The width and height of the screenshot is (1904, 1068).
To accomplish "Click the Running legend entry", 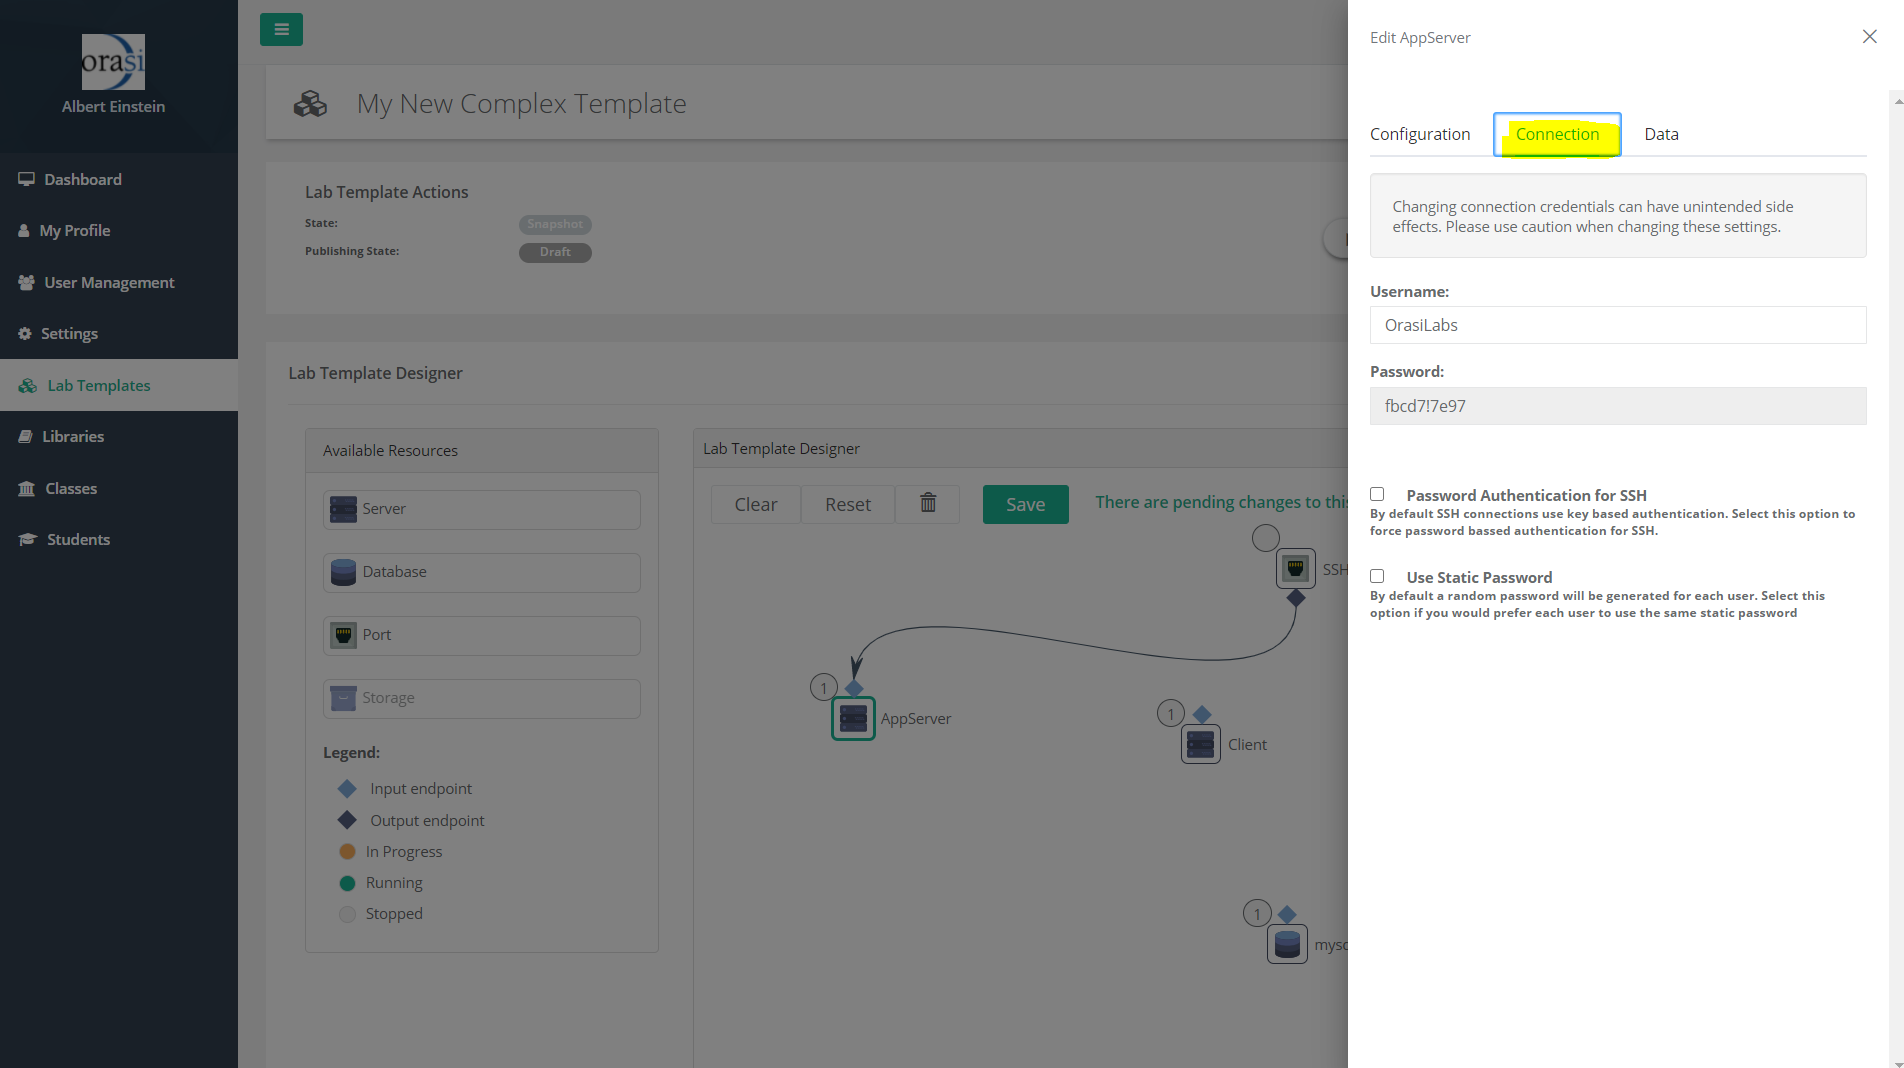I will tap(381, 882).
